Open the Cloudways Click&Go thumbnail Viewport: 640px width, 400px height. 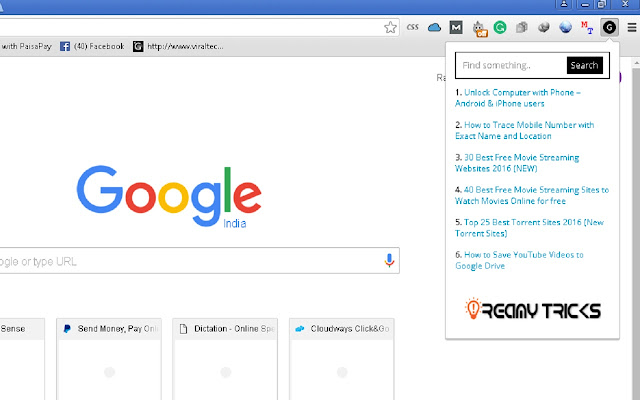tap(342, 359)
